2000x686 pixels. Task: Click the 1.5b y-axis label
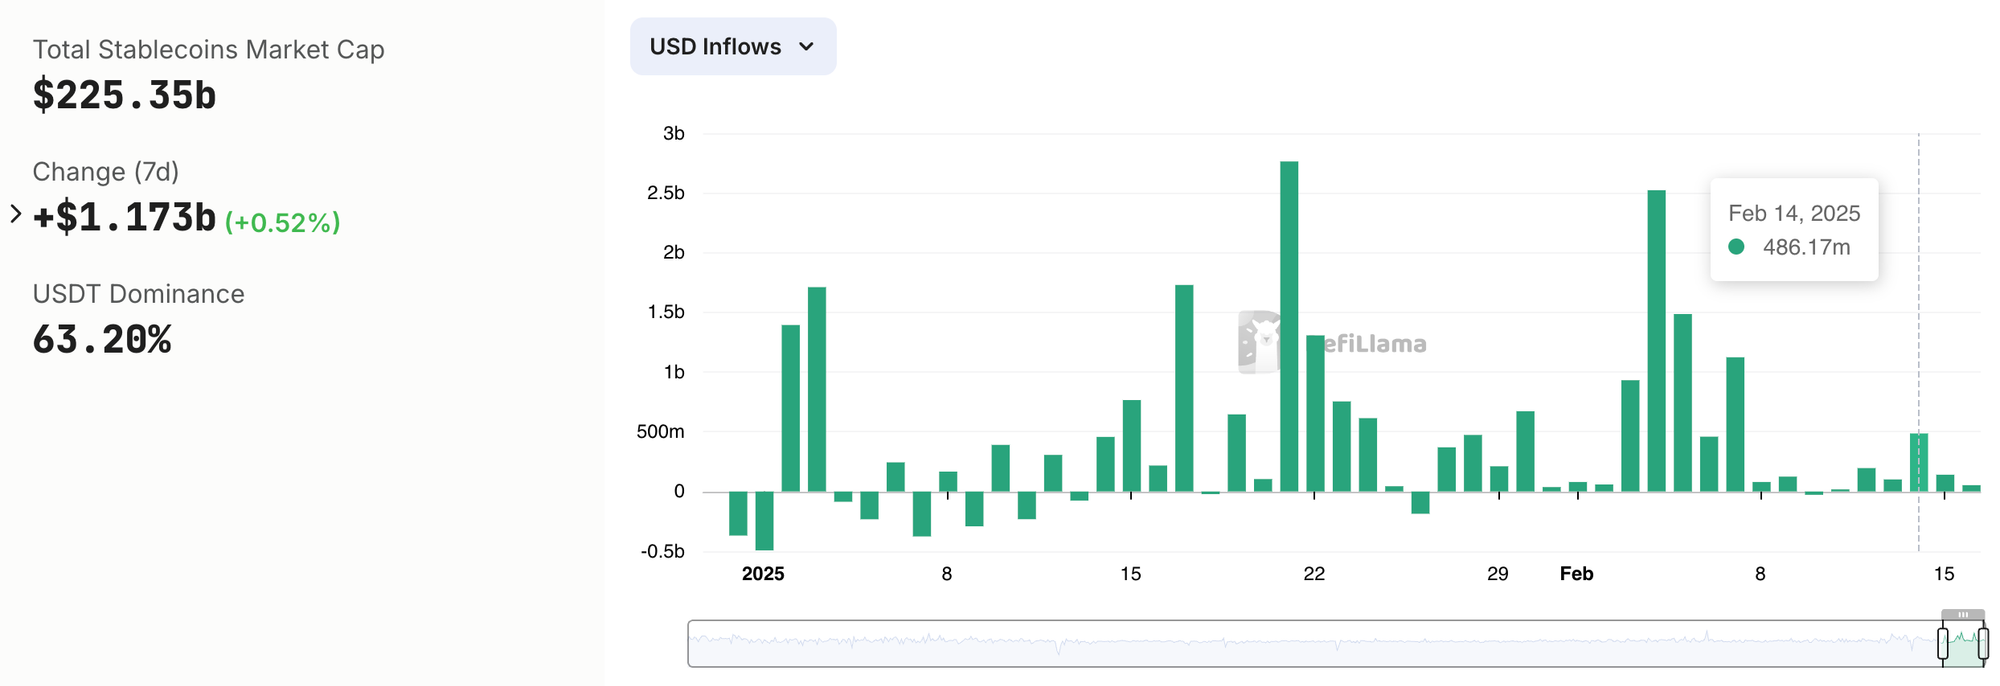pyautogui.click(x=666, y=312)
